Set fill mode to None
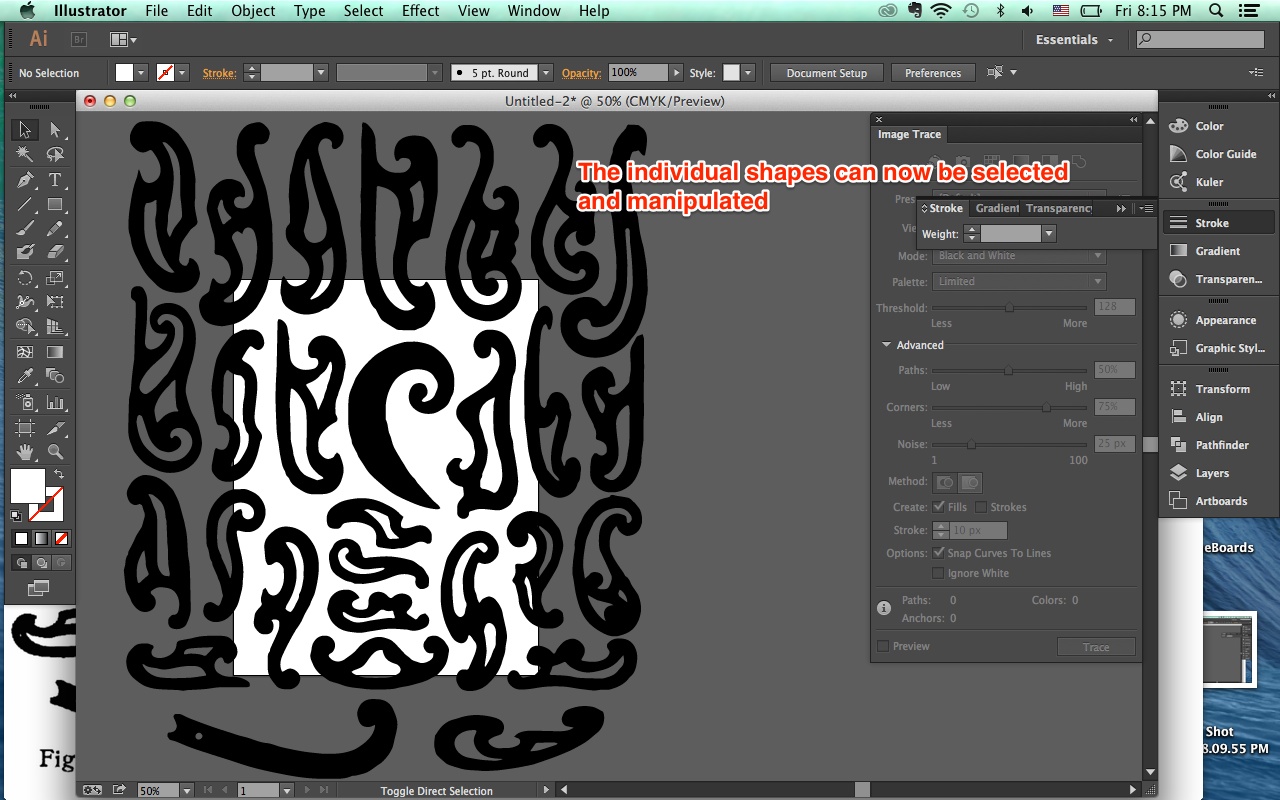This screenshot has width=1280, height=800. pyautogui.click(x=61, y=538)
